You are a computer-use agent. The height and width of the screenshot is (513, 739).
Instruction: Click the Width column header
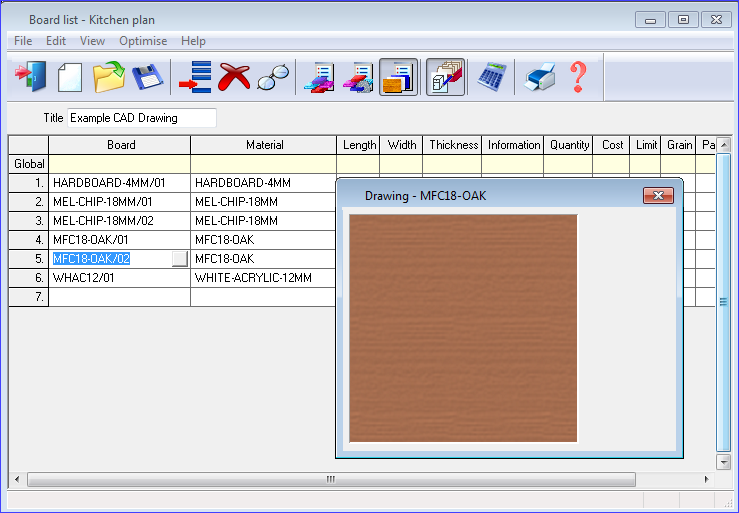click(401, 145)
